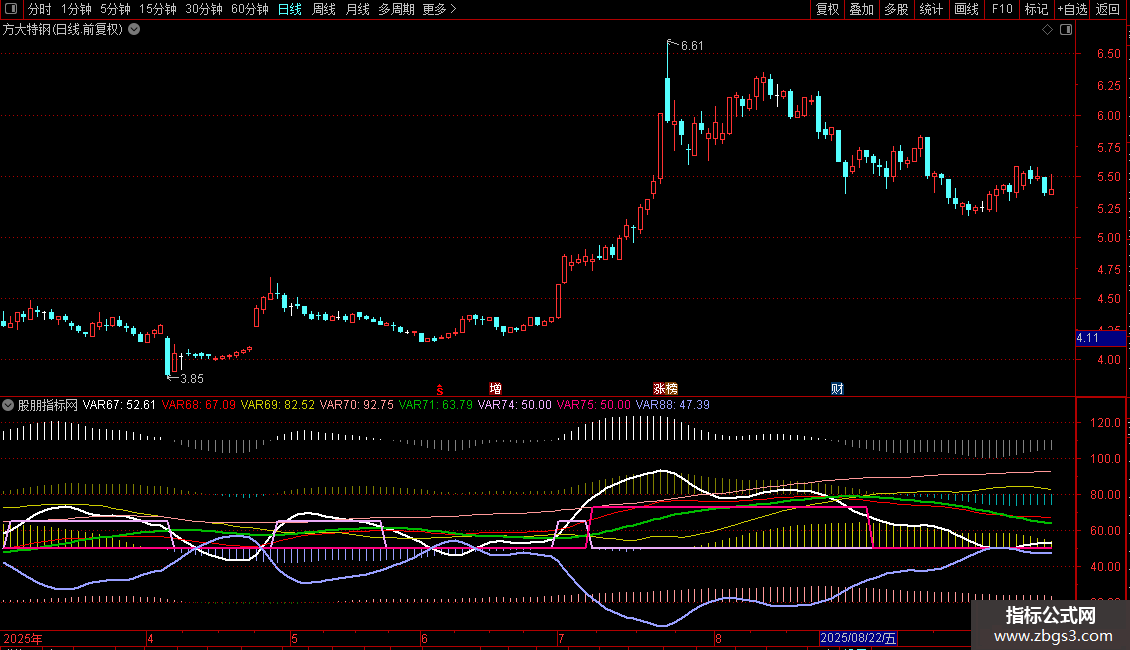Click the '涨榜' event marker on chart

pyautogui.click(x=665, y=388)
